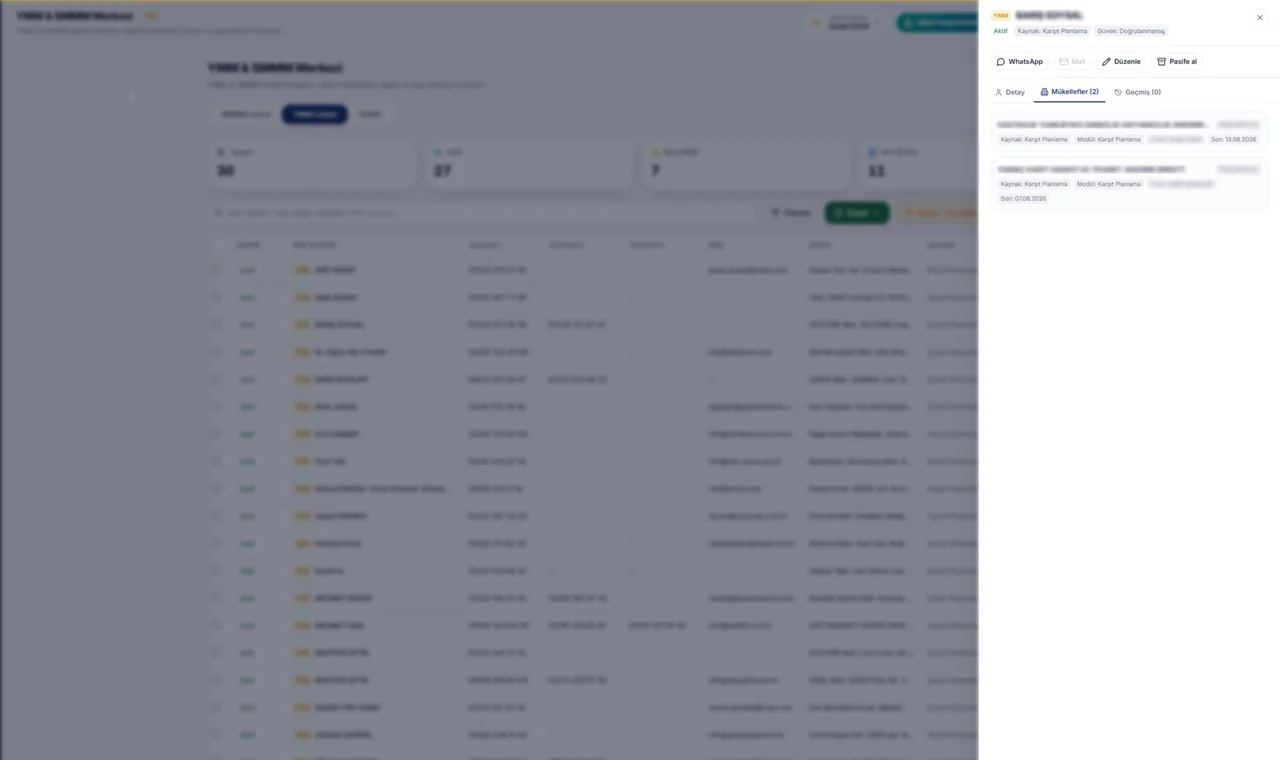The image size is (1280, 760).
Task: Click 'Modül: Karşıt Planlama' in the 07.08.2026 card
Action: [1109, 184]
